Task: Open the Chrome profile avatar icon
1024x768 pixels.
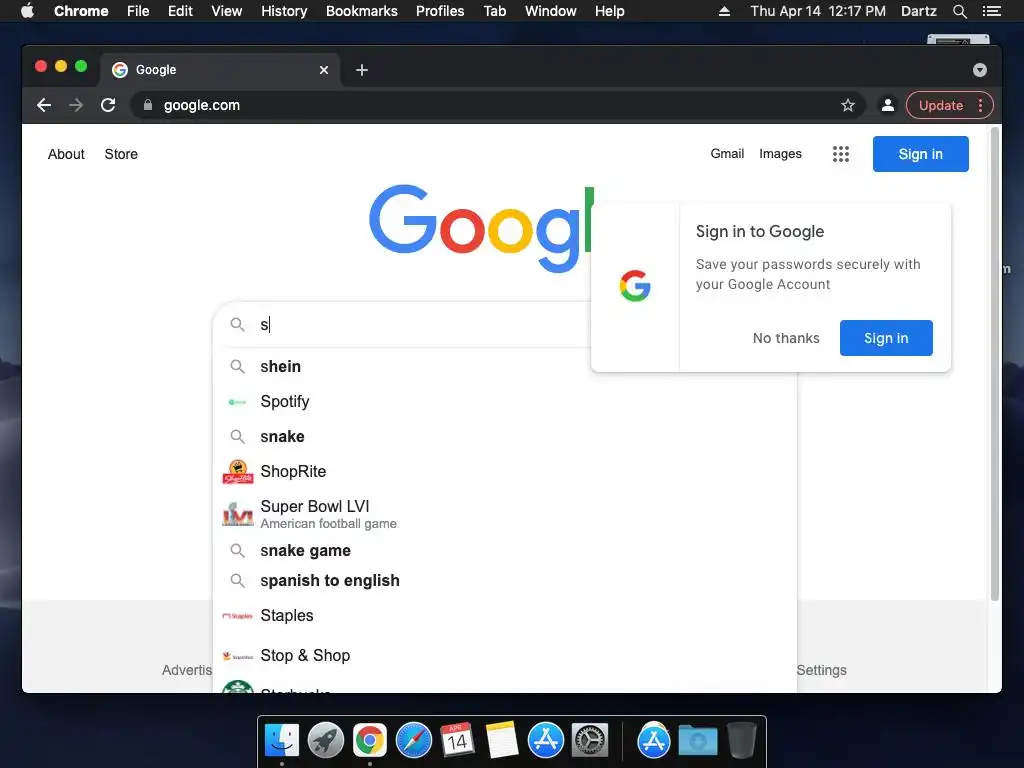Action: [x=888, y=105]
